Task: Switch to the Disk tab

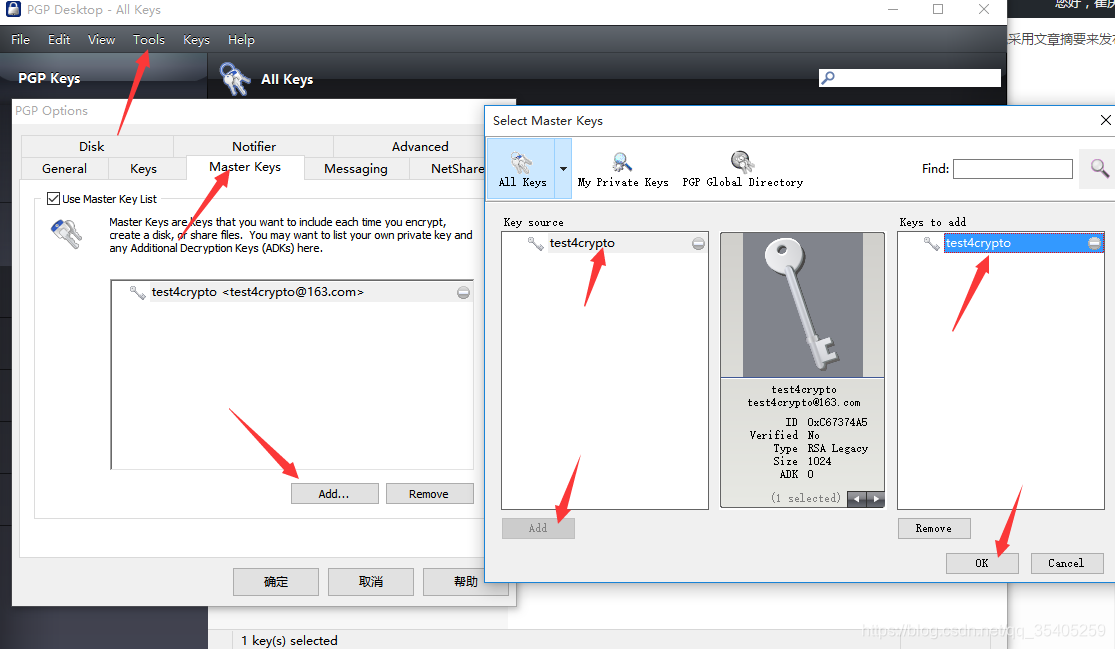Action: pyautogui.click(x=97, y=146)
